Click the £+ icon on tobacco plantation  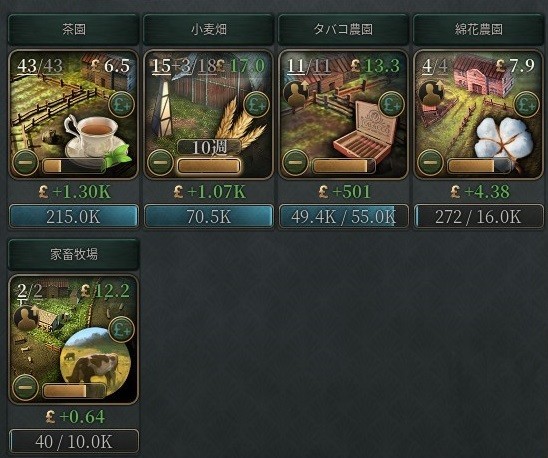pyautogui.click(x=391, y=104)
